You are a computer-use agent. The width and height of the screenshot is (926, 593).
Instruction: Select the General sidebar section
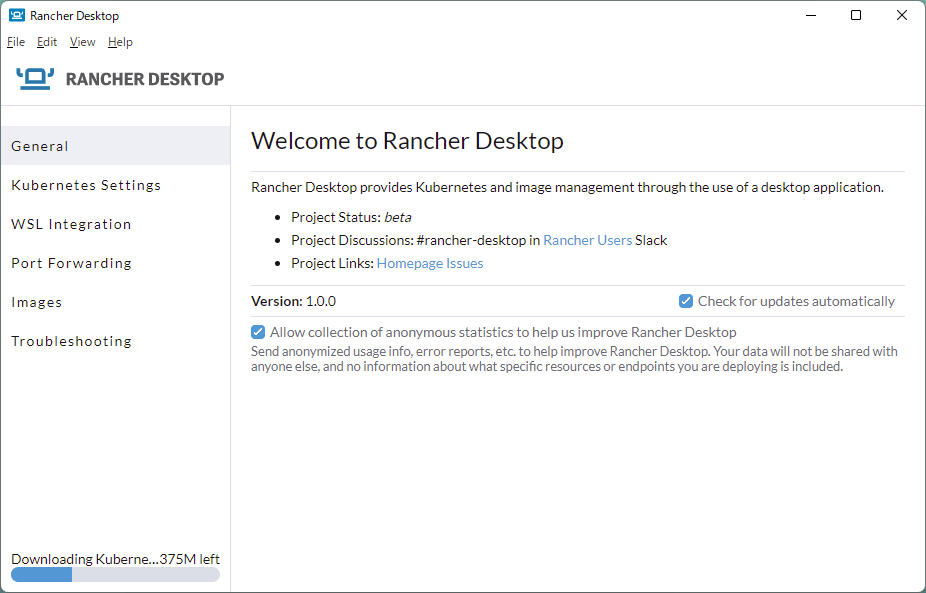click(116, 145)
